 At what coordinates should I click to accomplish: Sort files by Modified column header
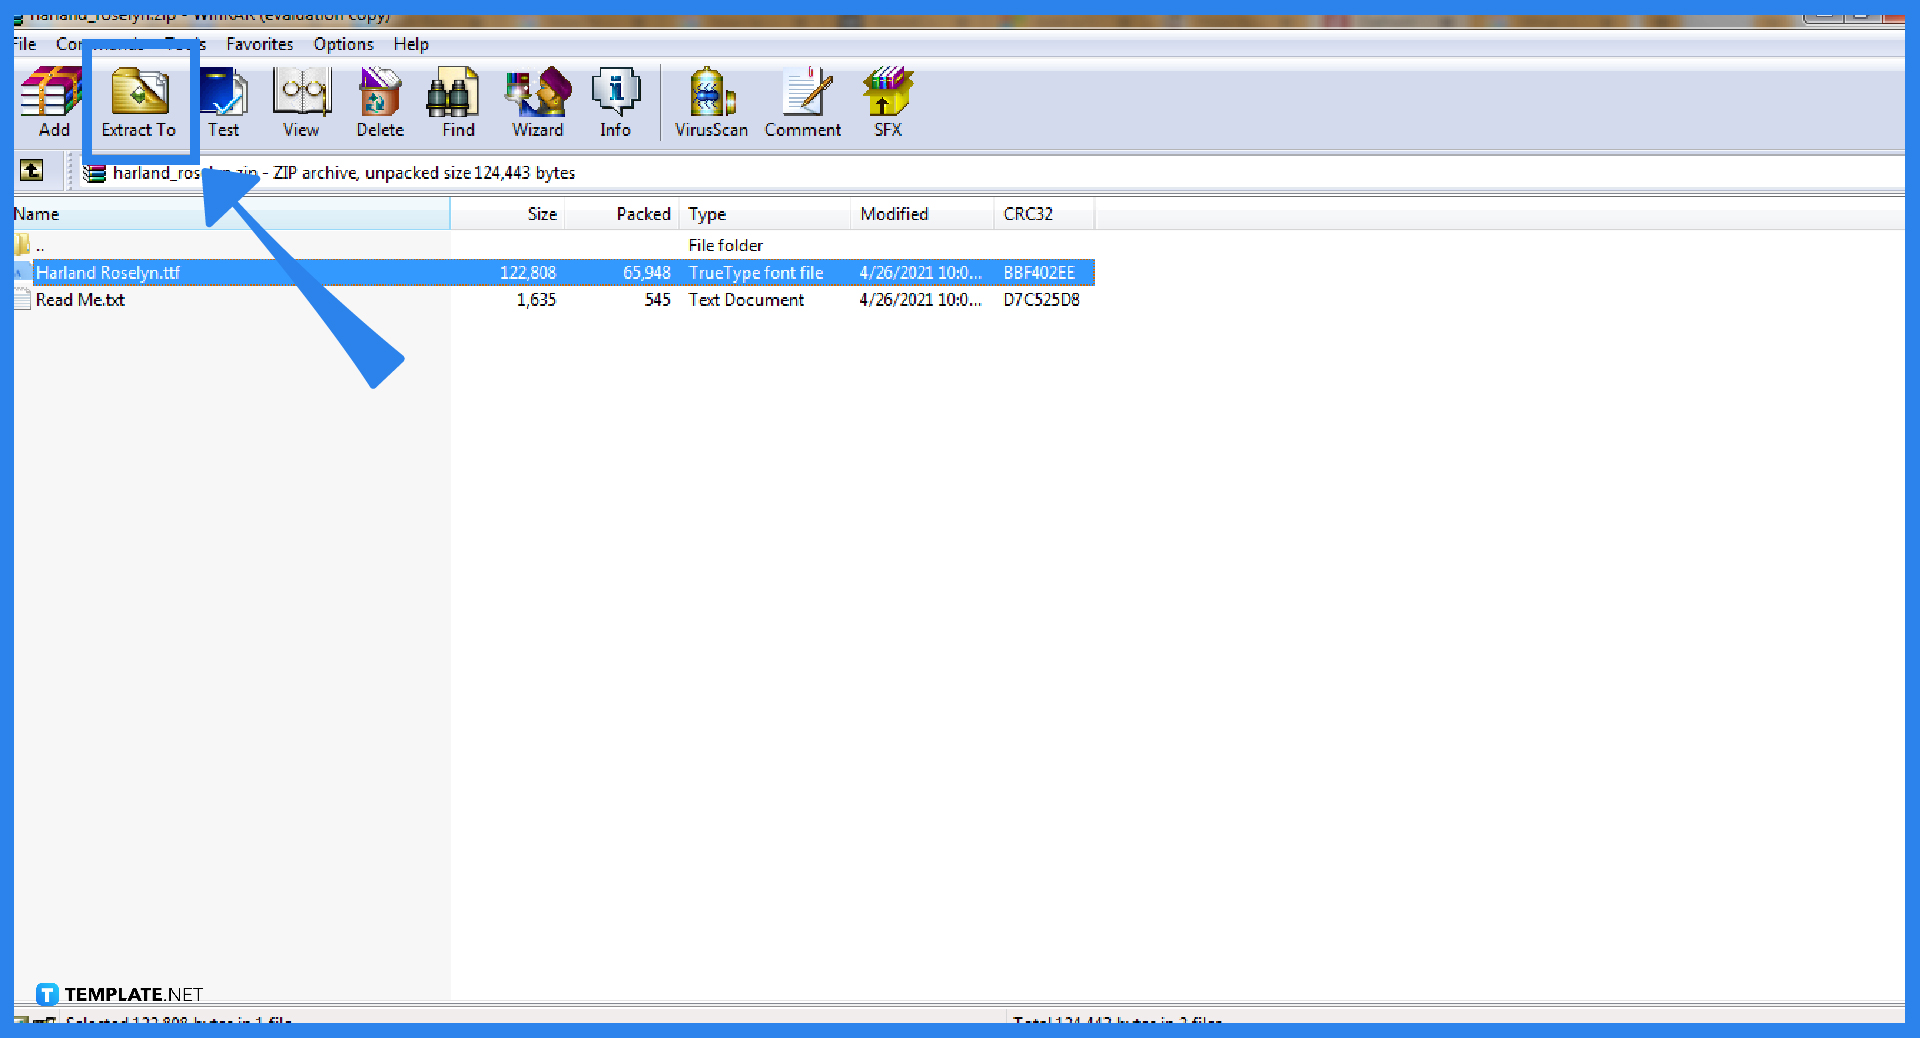click(x=894, y=214)
